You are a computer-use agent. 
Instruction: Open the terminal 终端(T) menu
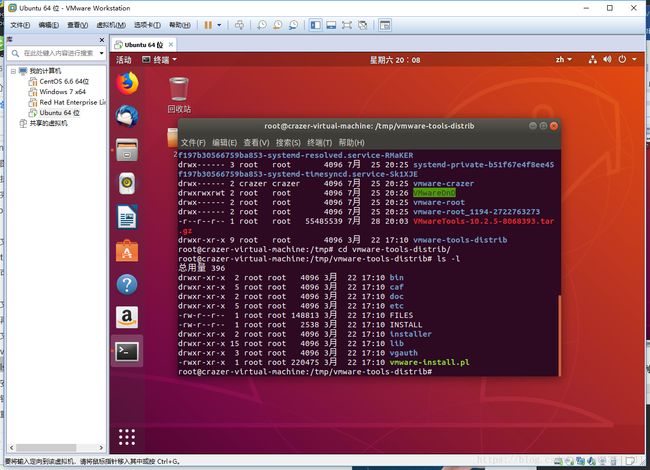320,143
